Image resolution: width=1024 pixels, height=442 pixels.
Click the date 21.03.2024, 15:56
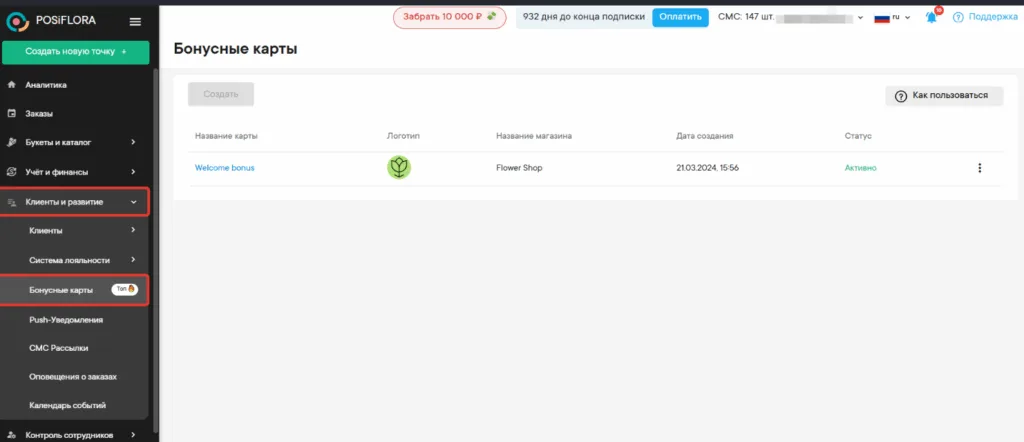(707, 168)
